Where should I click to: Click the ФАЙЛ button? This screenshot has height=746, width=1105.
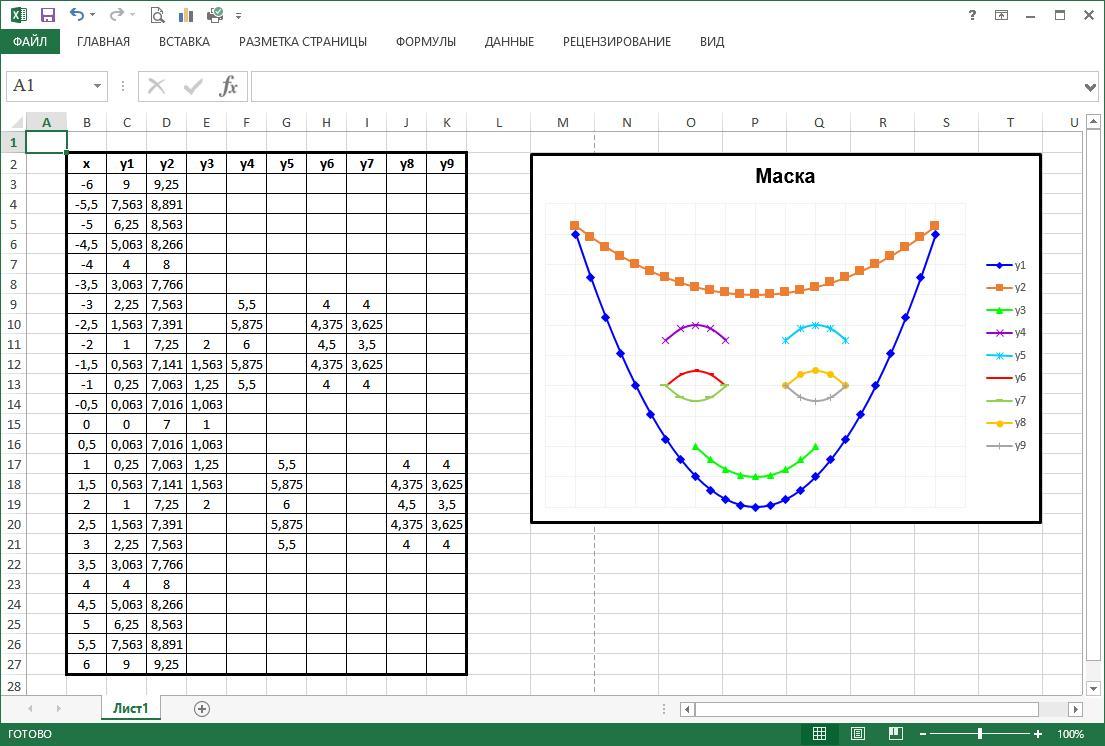(30, 42)
